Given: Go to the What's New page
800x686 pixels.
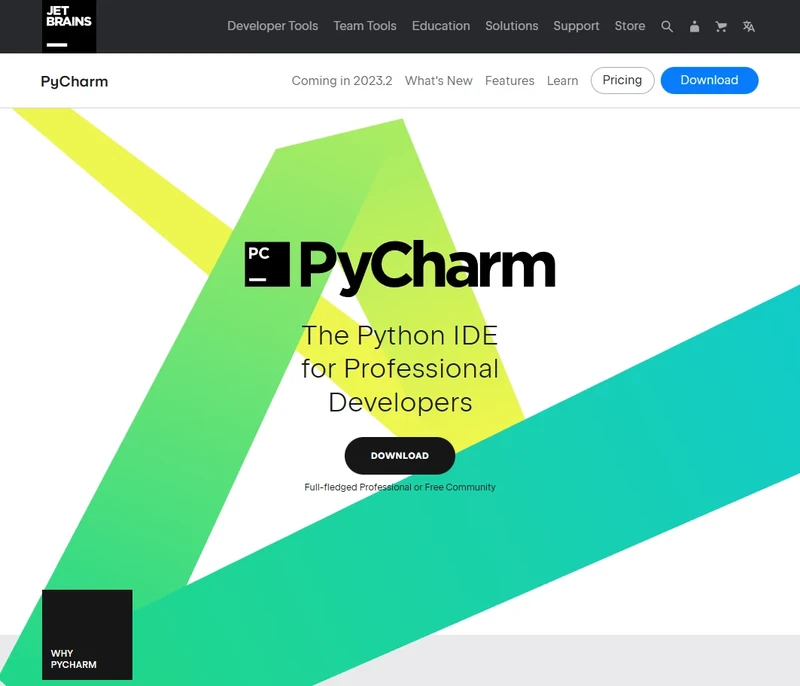Looking at the screenshot, I should coord(438,81).
